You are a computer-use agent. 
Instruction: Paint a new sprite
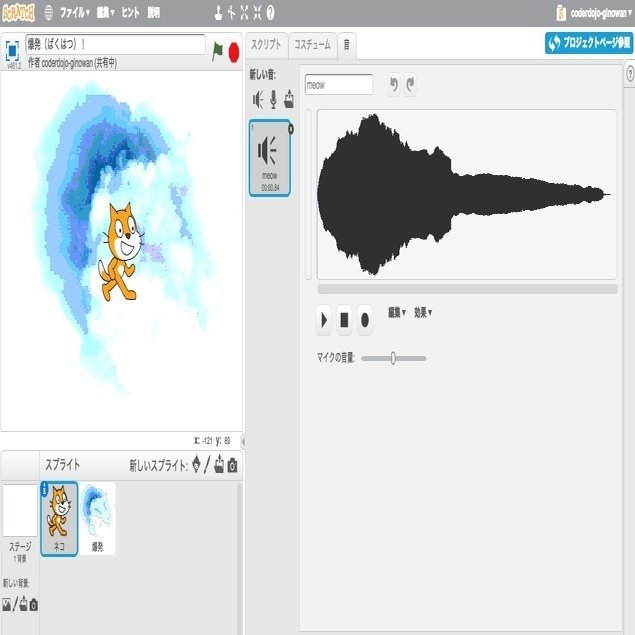(x=207, y=464)
